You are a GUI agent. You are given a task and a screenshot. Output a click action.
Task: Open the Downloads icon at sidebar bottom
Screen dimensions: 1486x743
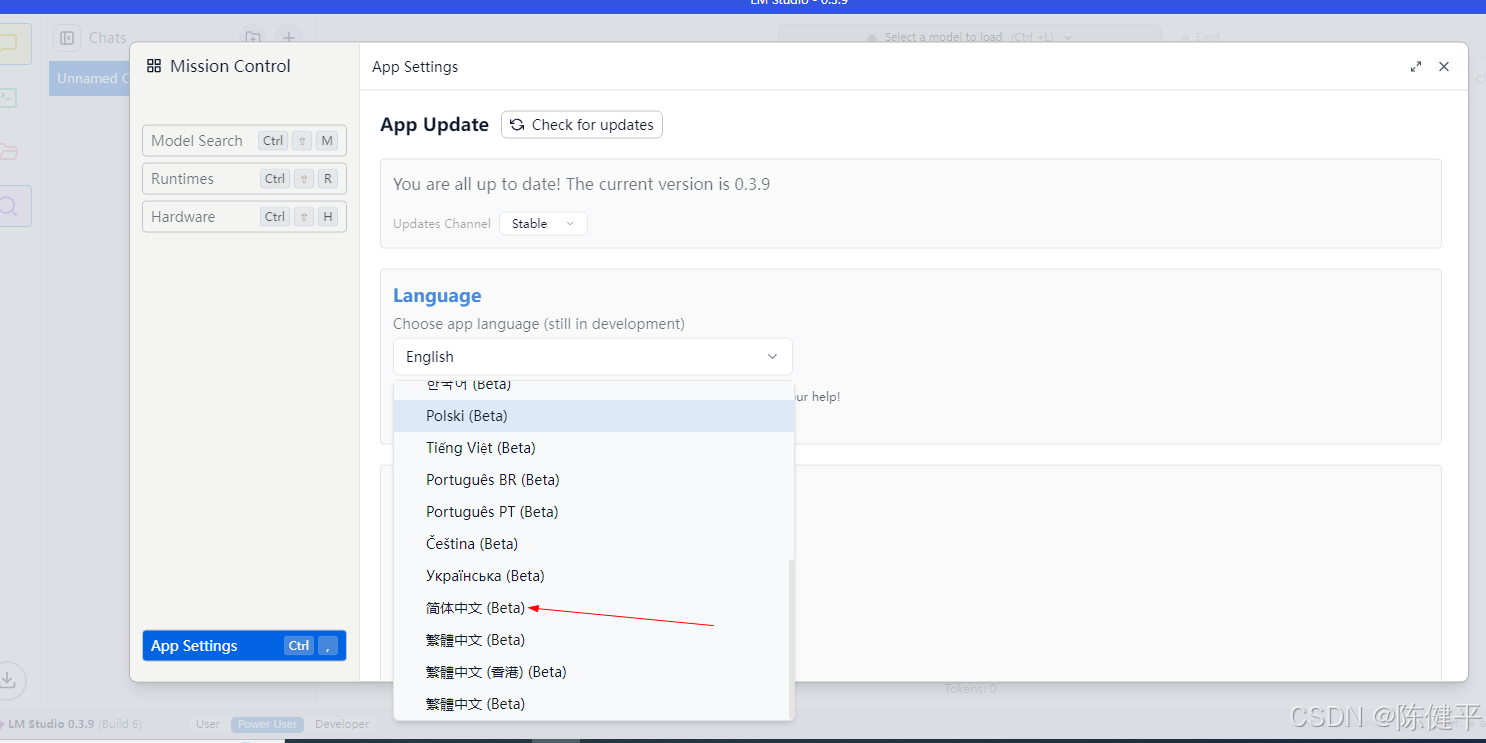click(9, 679)
